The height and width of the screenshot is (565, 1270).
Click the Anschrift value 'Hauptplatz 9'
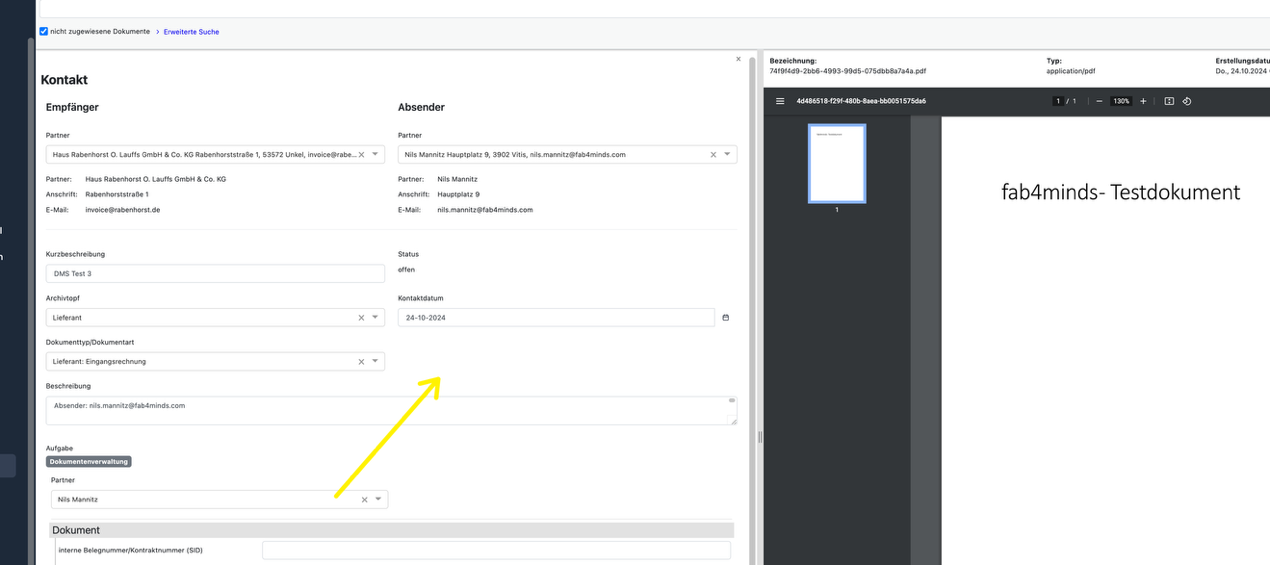point(458,194)
